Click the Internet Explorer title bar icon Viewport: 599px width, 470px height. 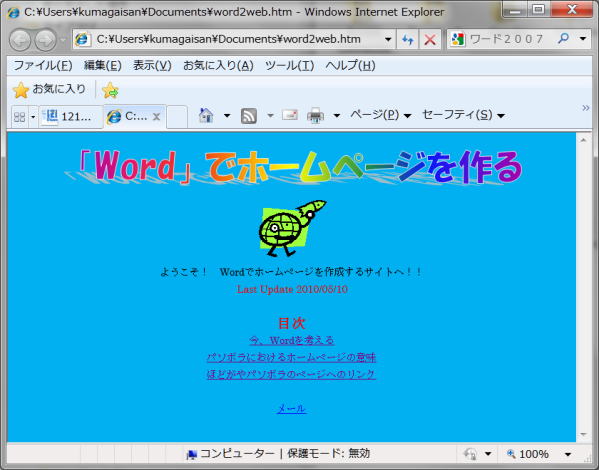[13, 13]
